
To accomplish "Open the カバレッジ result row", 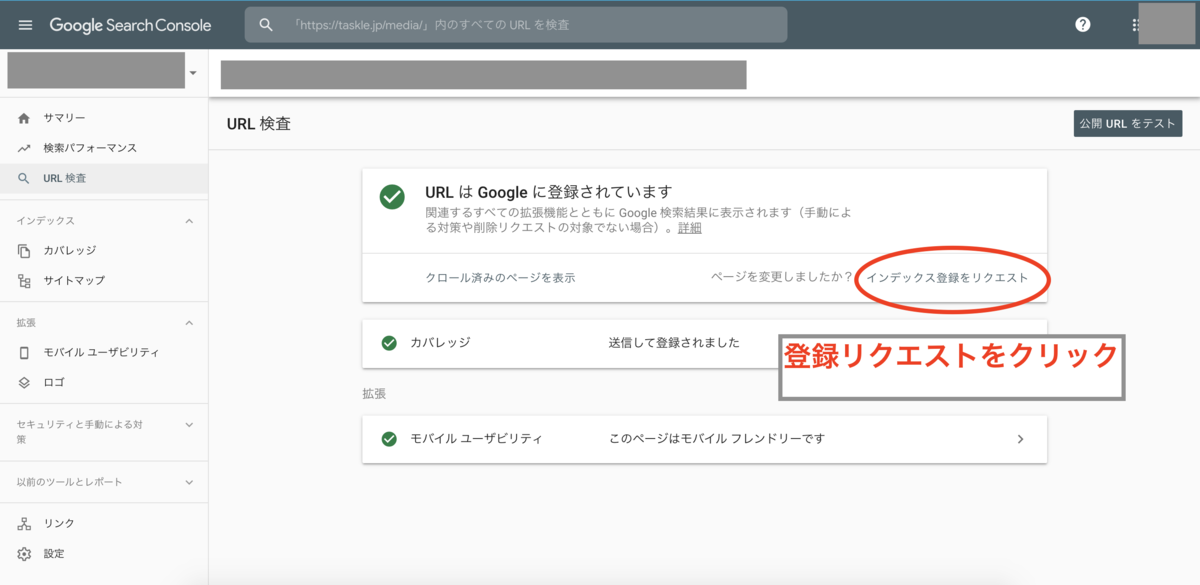I will 704,343.
